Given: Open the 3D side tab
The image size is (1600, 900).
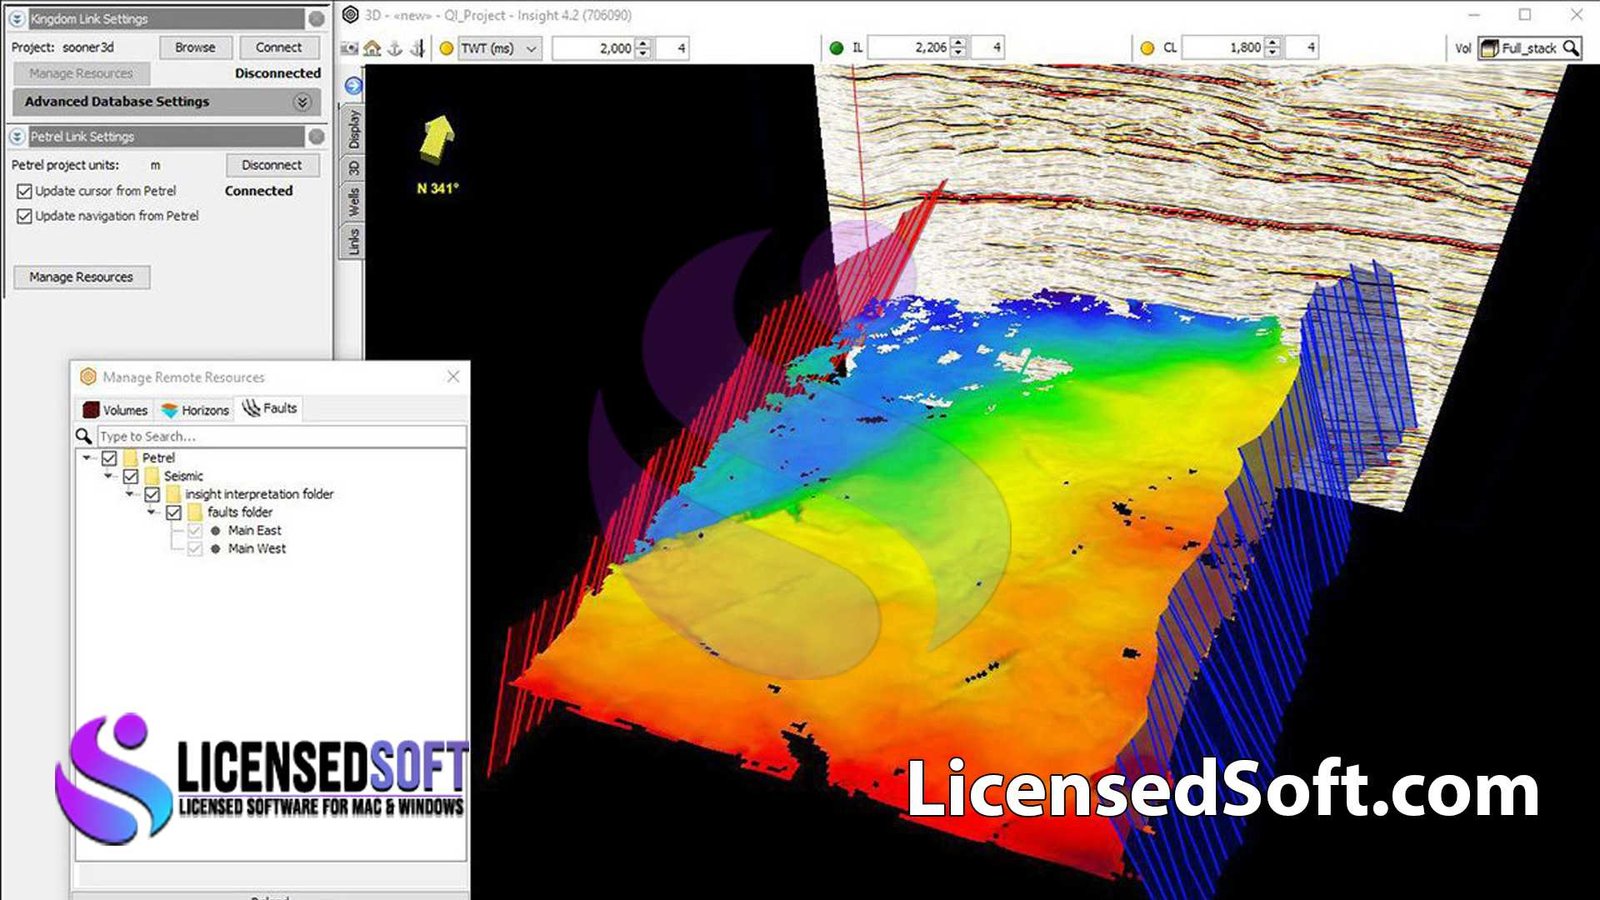Looking at the screenshot, I should pyautogui.click(x=353, y=168).
